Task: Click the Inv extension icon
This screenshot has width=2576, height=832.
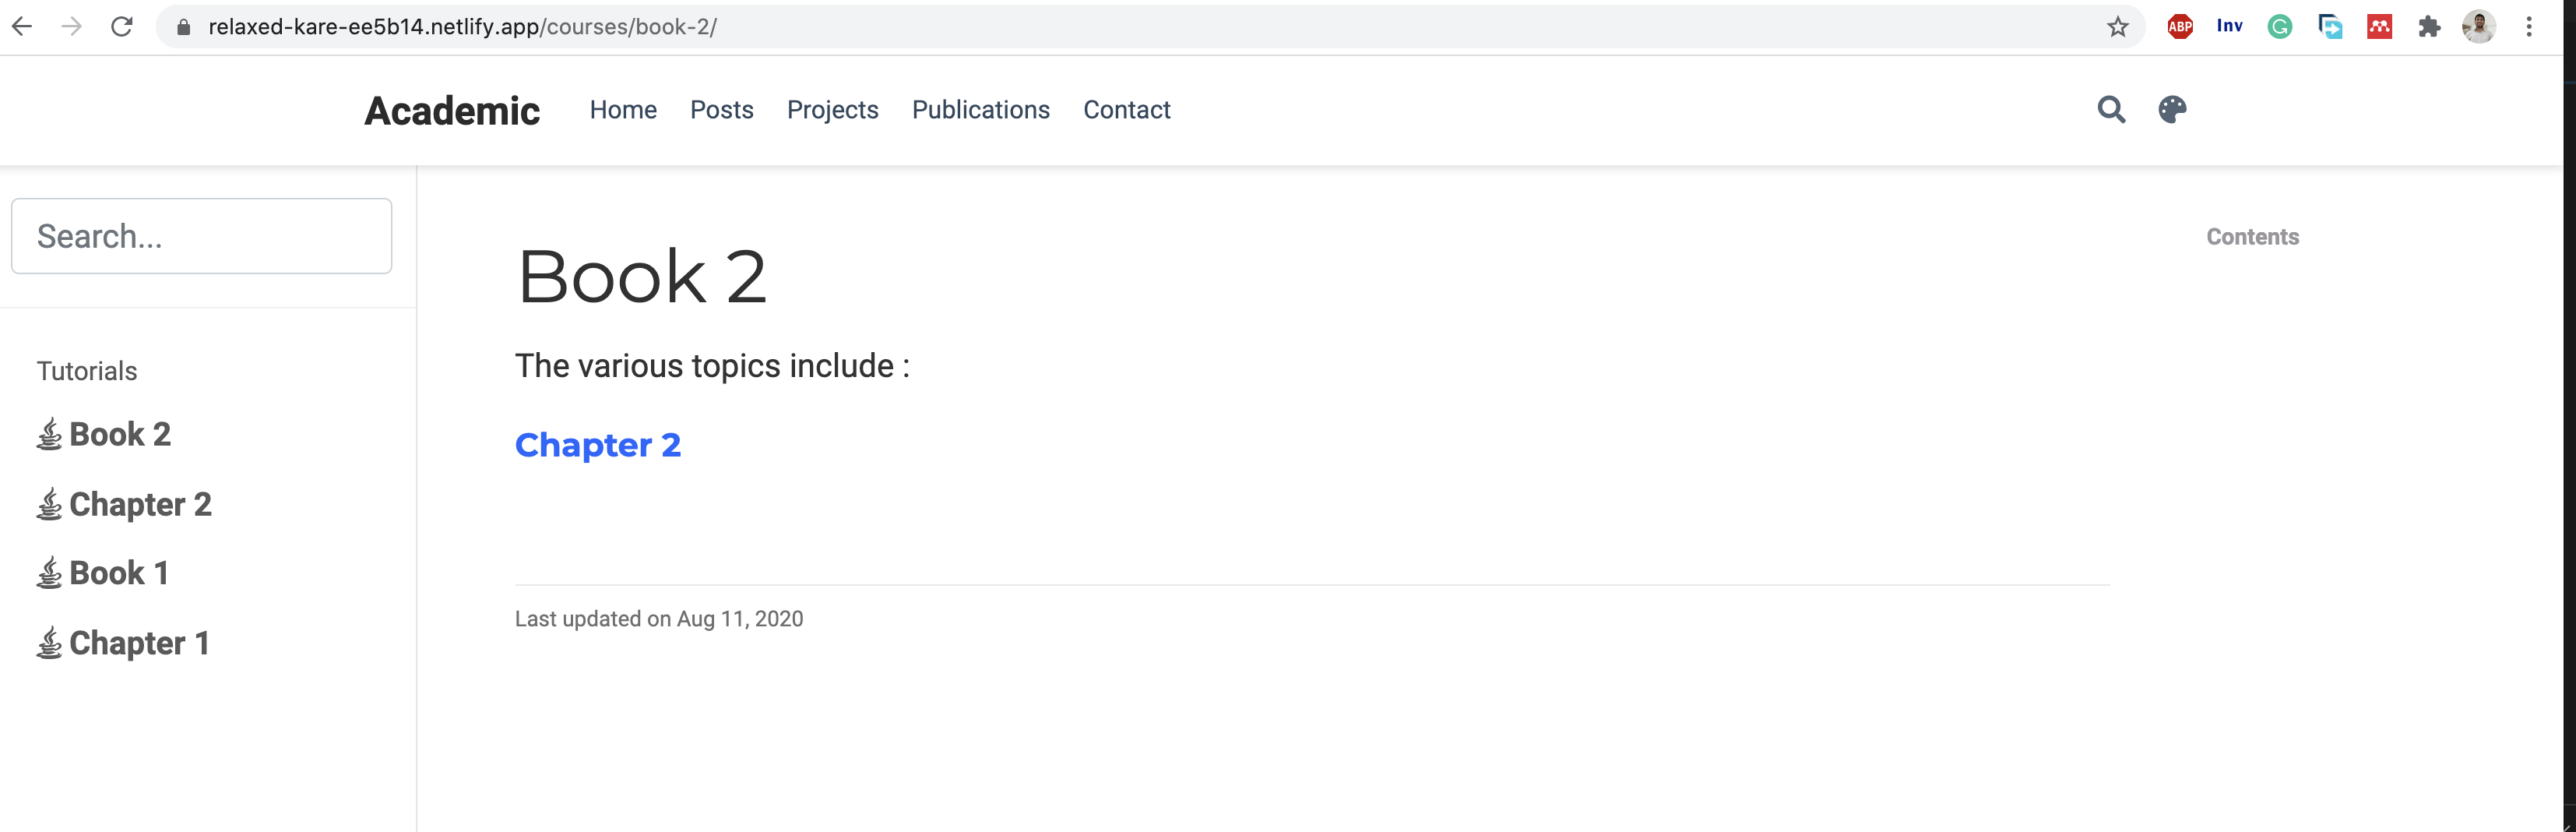Action: pyautogui.click(x=2229, y=26)
